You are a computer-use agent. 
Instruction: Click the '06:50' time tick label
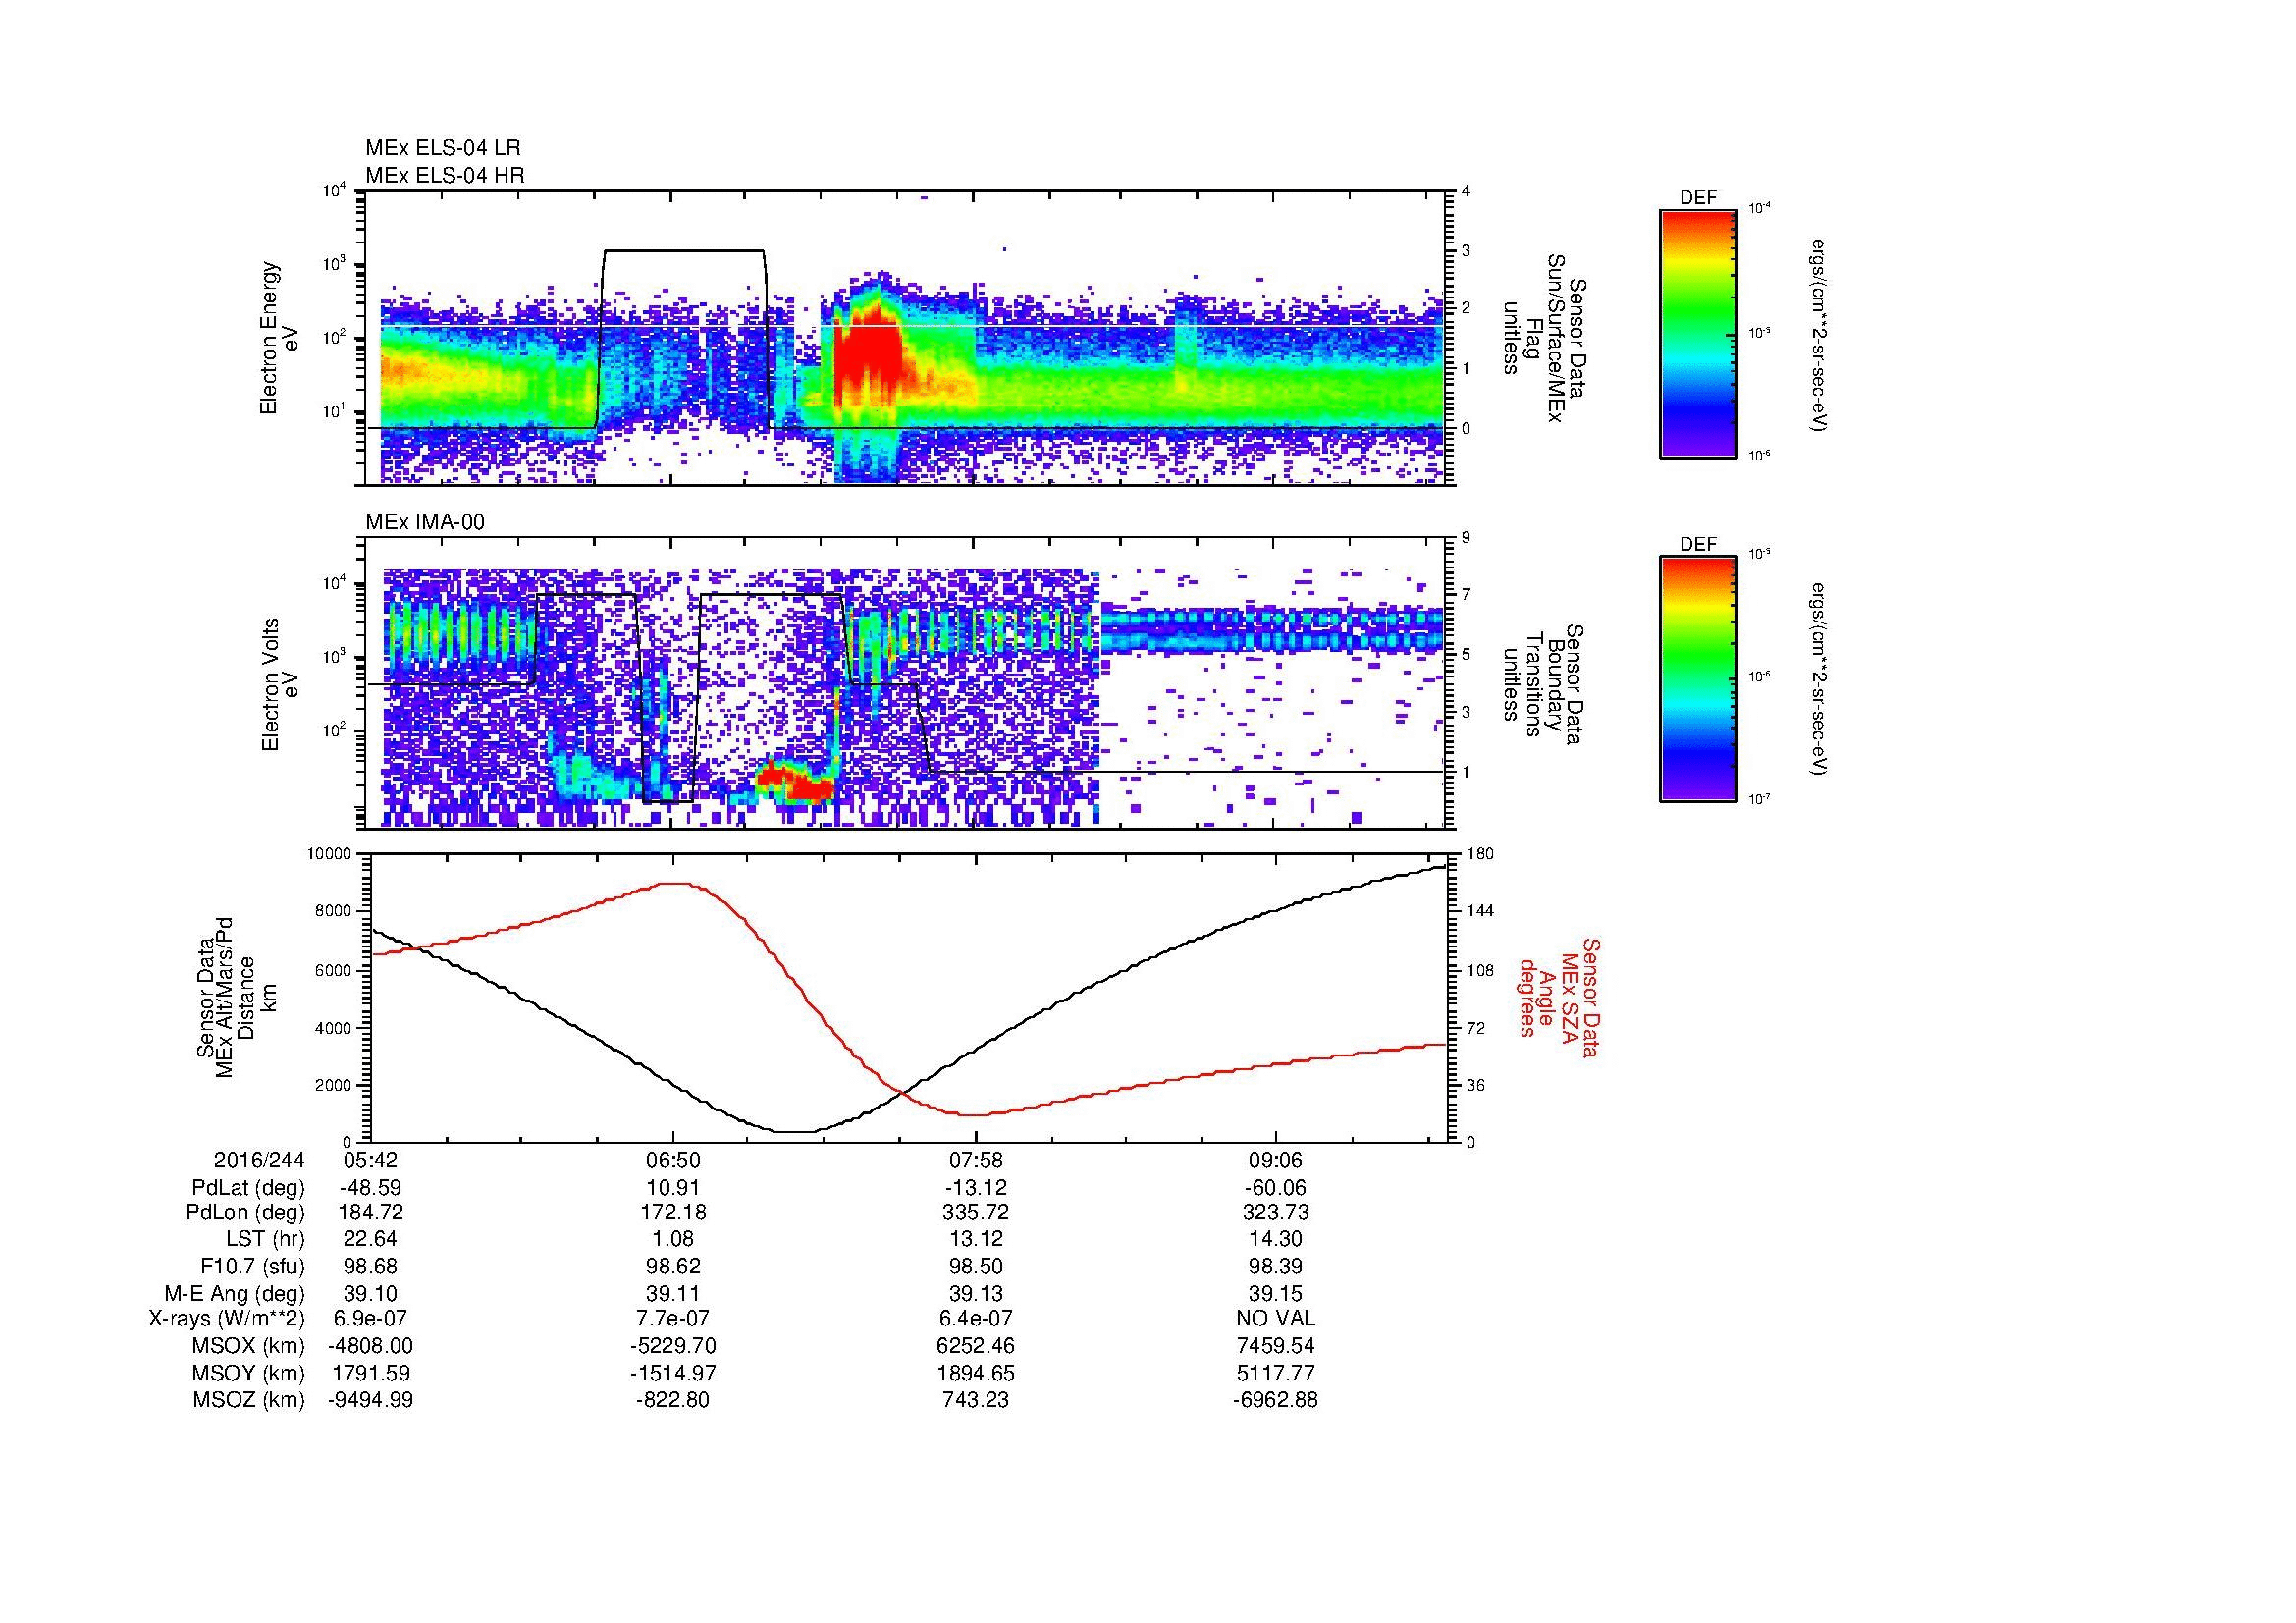tap(673, 1161)
